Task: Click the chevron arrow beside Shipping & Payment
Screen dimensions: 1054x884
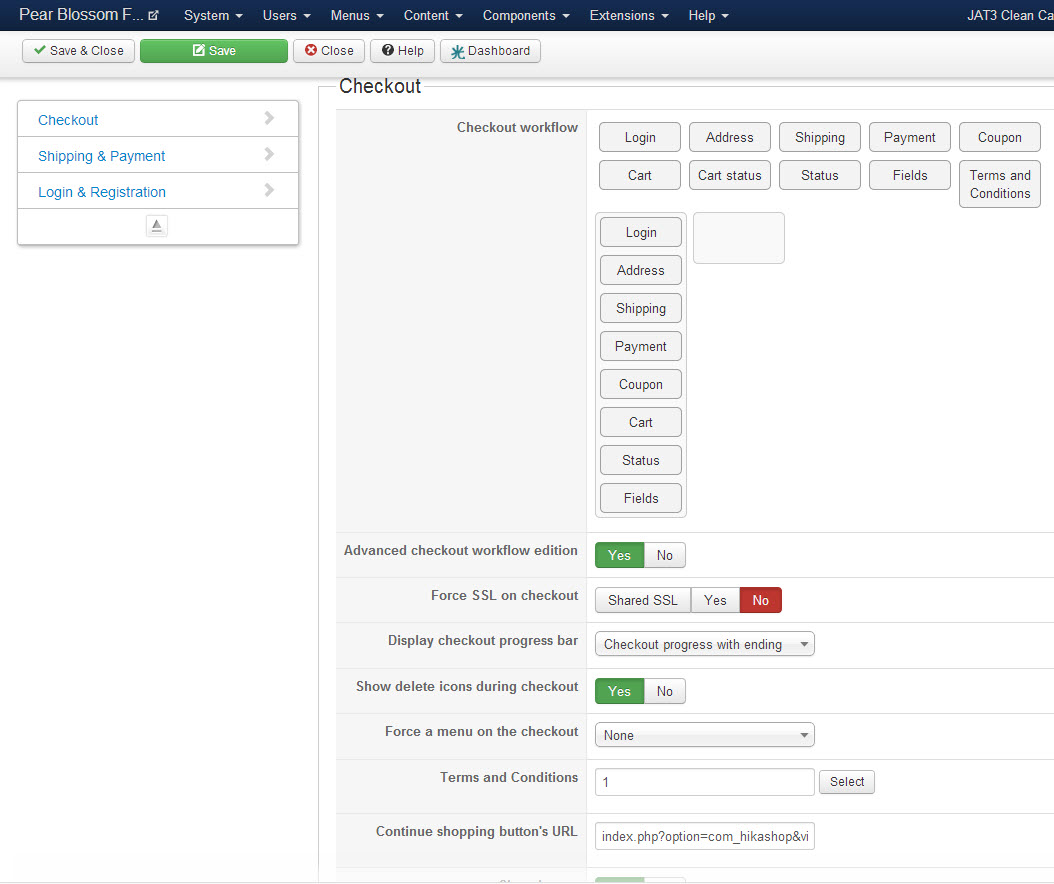Action: click(x=269, y=155)
